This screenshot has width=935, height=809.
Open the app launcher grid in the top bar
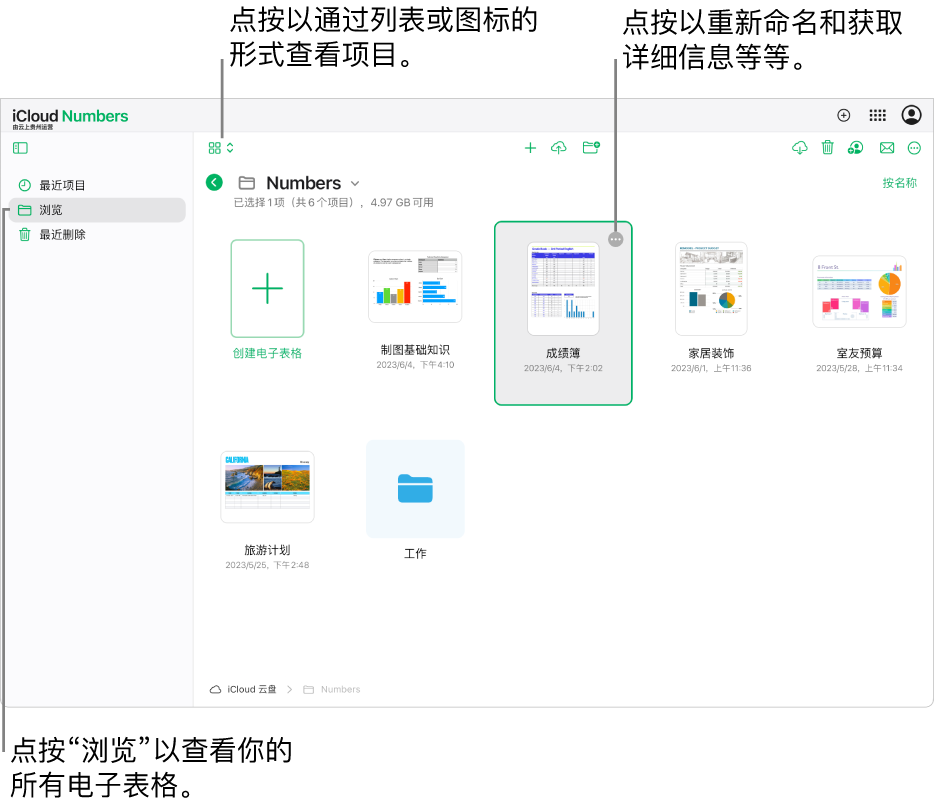[877, 115]
